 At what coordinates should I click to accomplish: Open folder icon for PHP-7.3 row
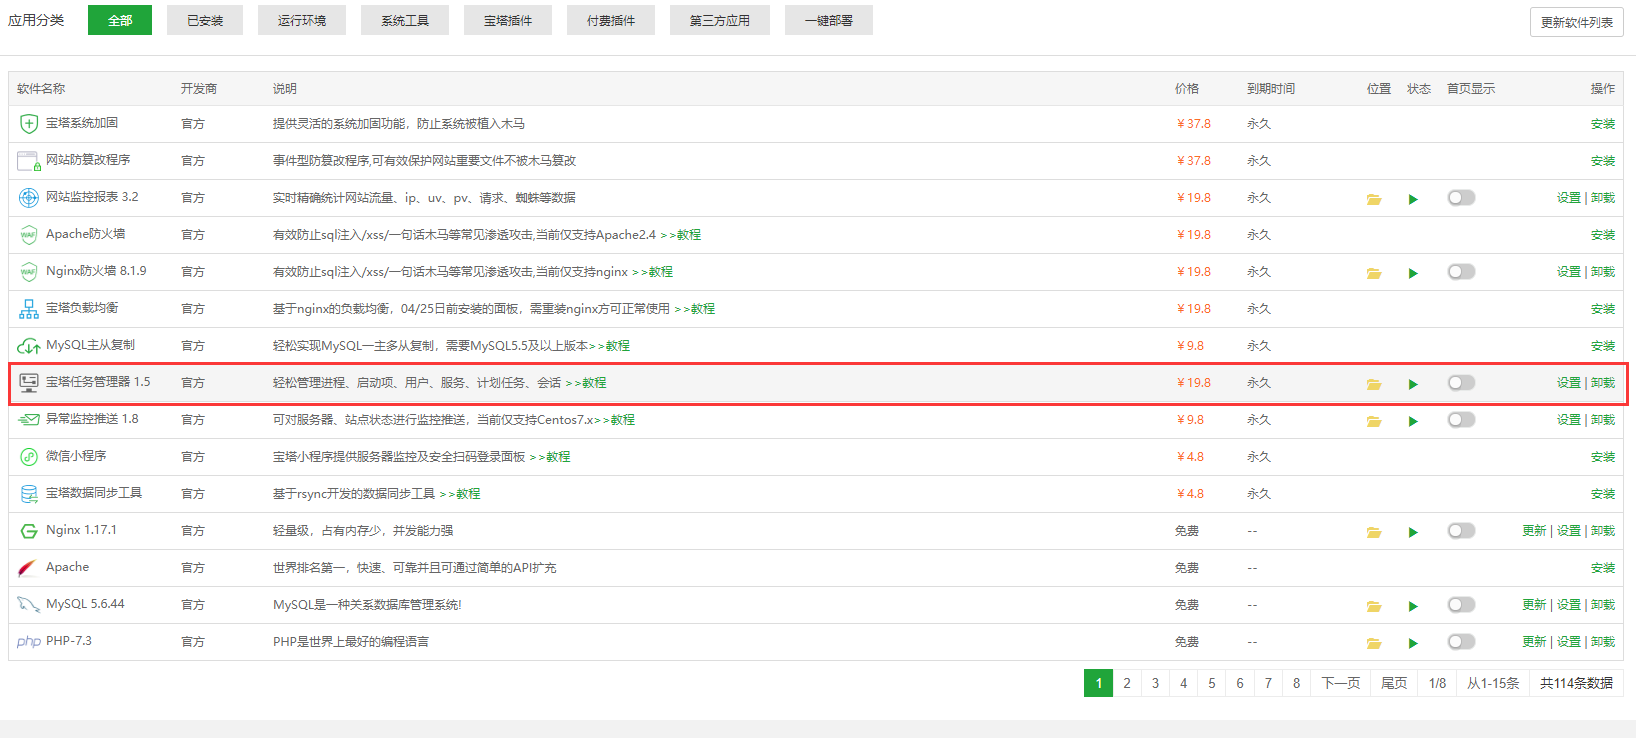1374,643
